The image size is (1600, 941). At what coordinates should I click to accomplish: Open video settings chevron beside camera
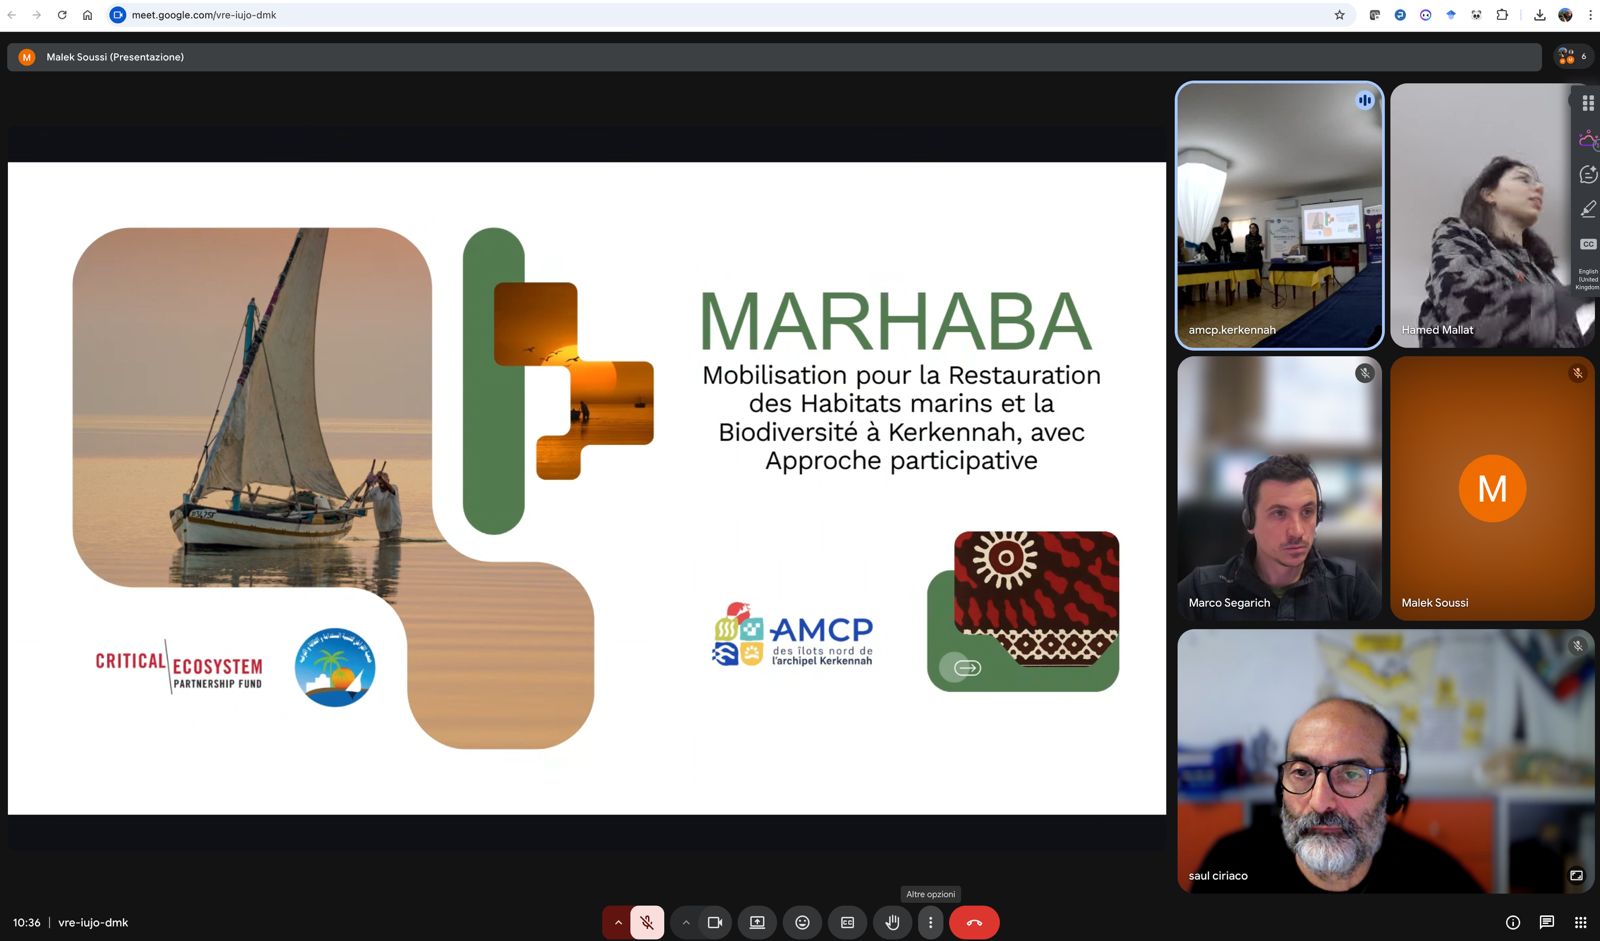(x=685, y=922)
